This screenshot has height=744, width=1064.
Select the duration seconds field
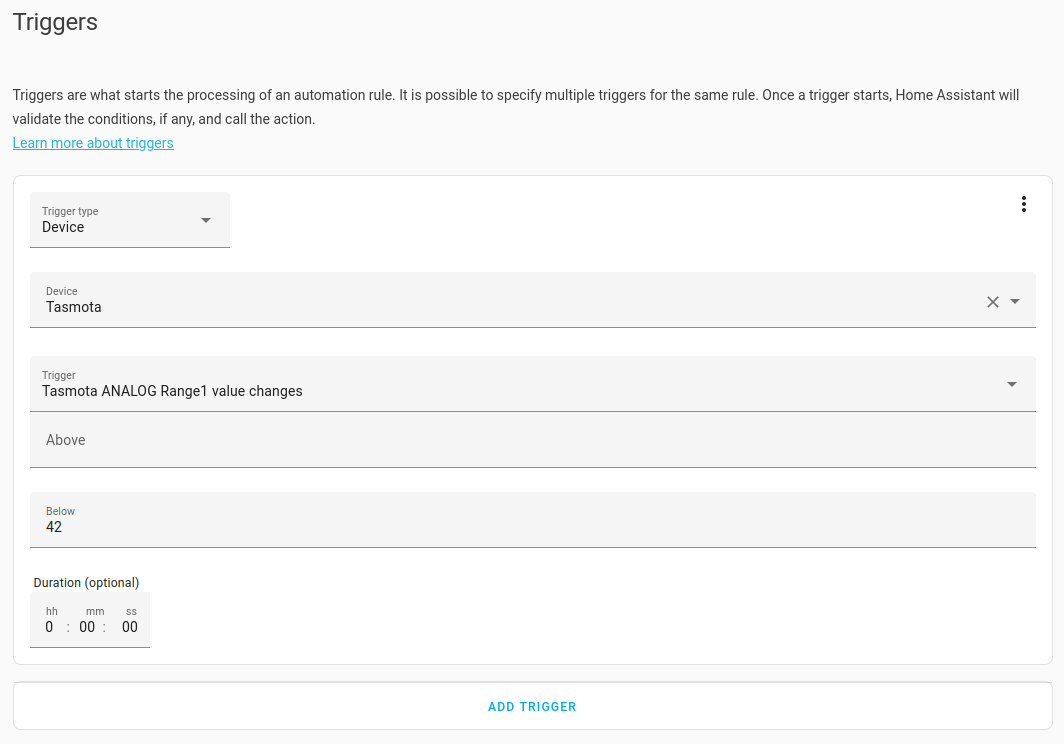click(130, 627)
